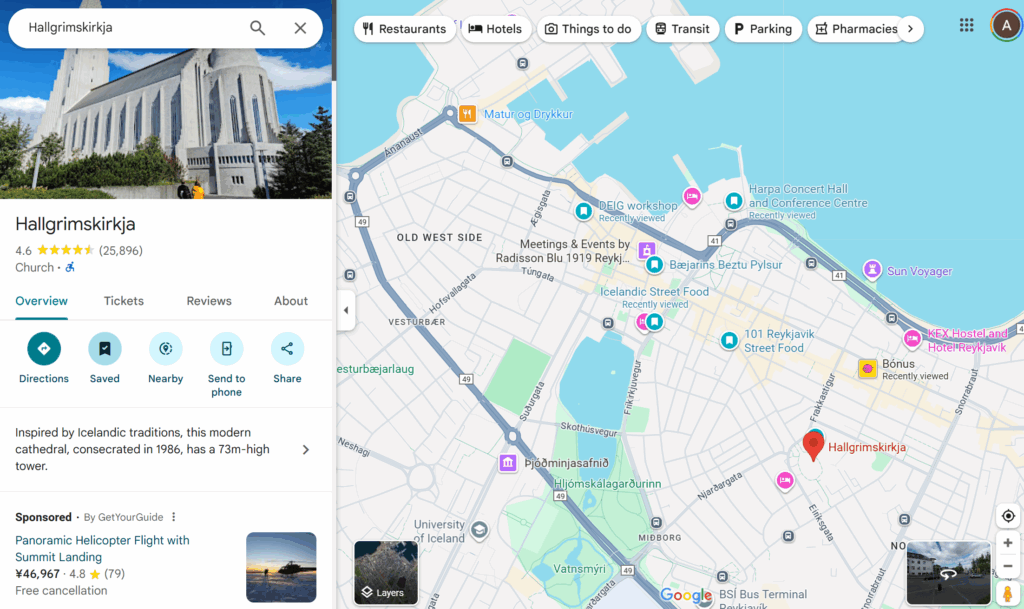Click the hotel marker near Njarðargata
1024x609 pixels.
tap(785, 480)
